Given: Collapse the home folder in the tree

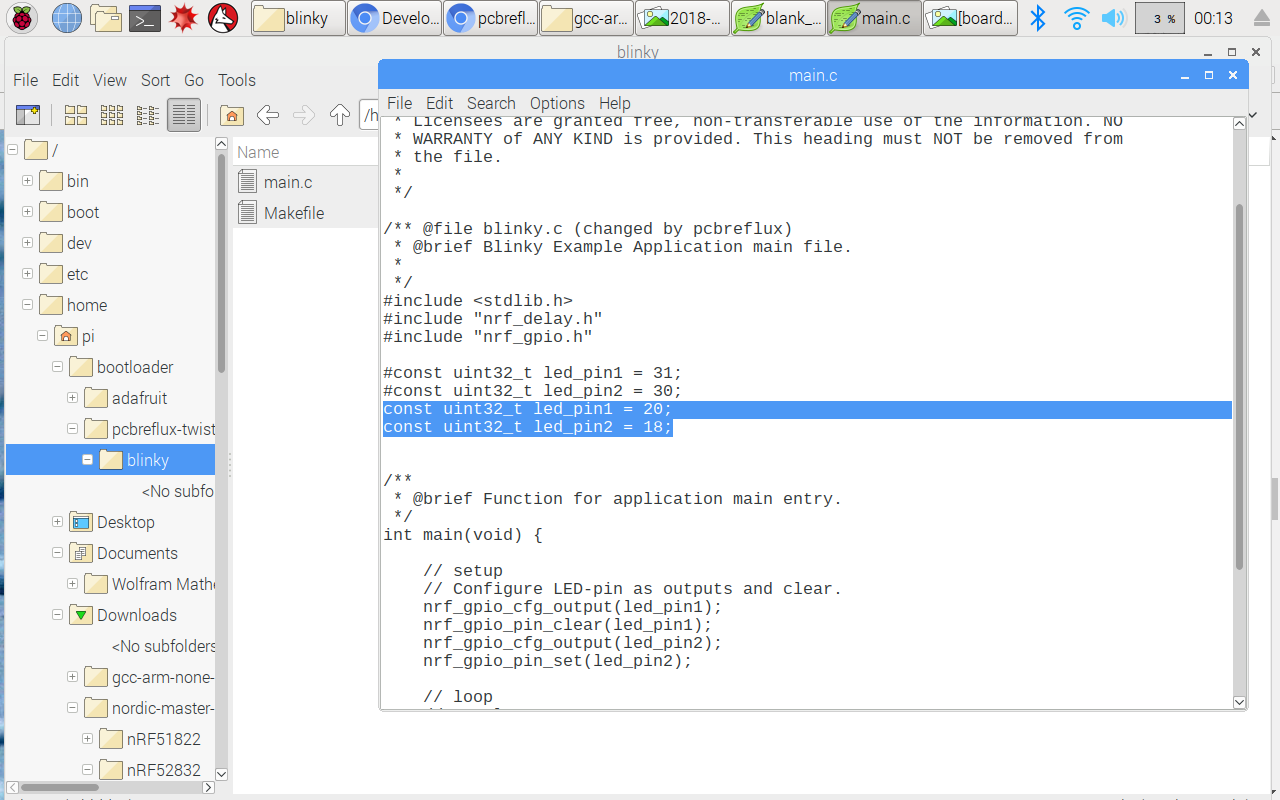Looking at the screenshot, I should (x=28, y=305).
